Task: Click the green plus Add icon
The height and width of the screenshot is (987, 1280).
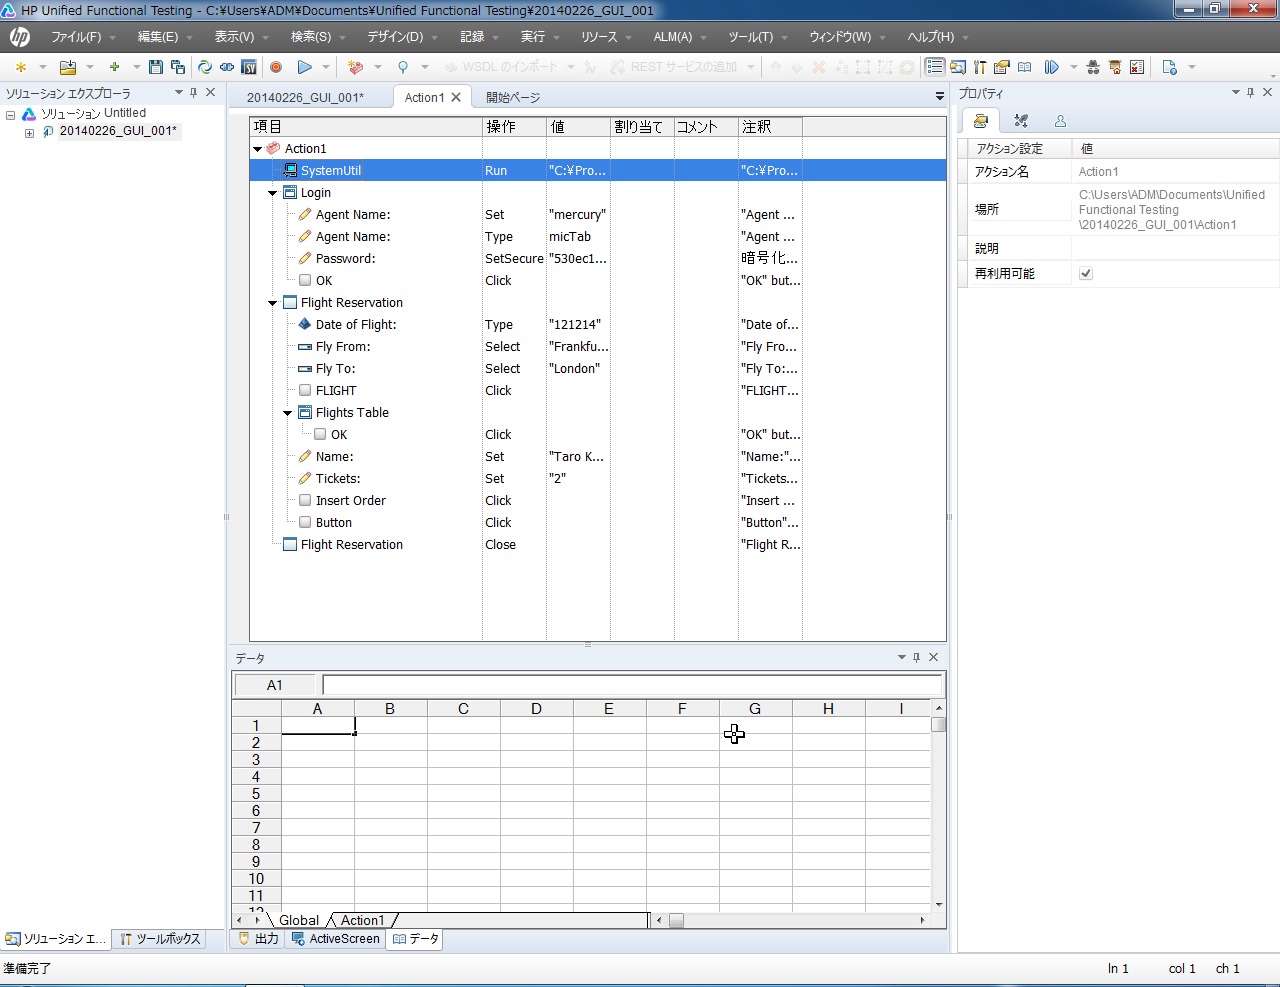Action: pos(114,67)
